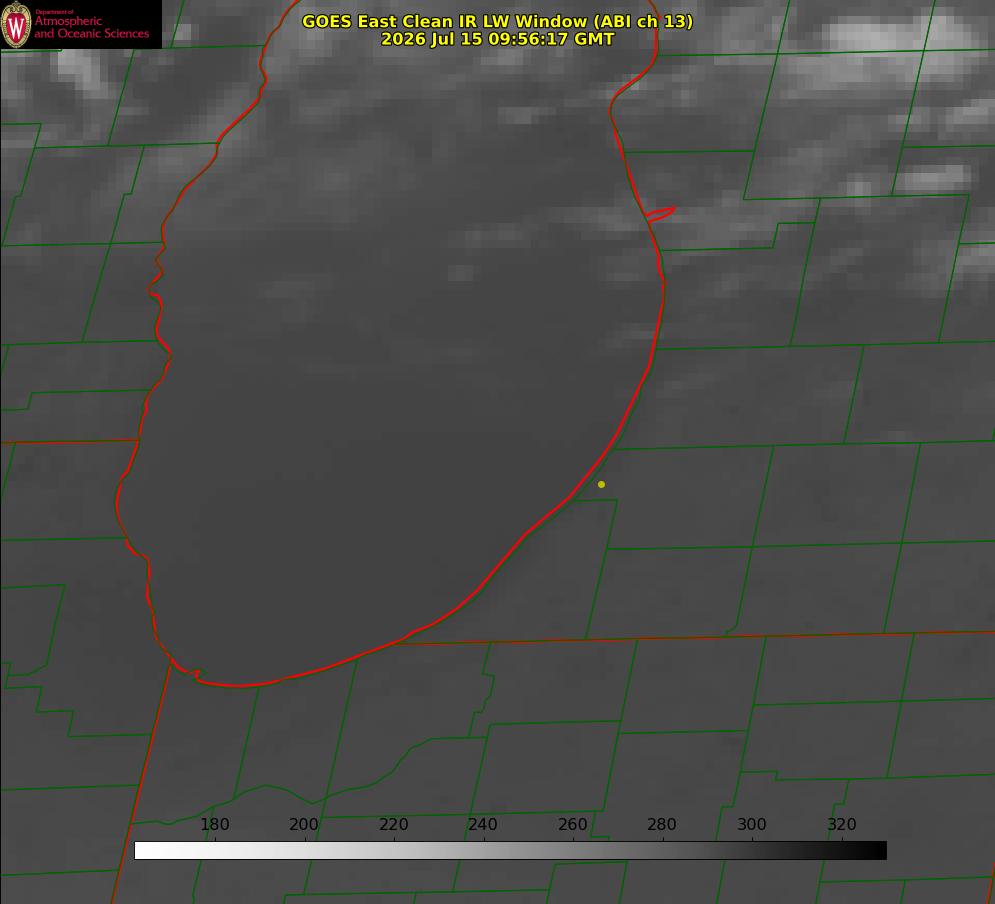Click the 240 colorbar tick label

483,824
